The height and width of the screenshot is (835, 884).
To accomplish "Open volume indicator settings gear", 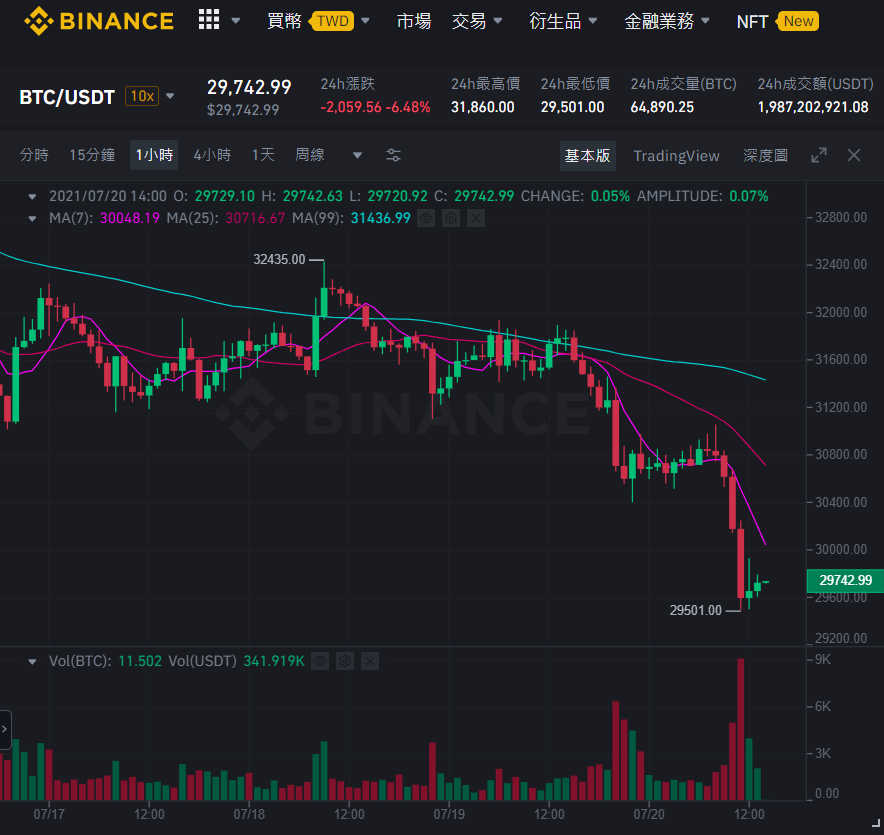I will tap(345, 661).
